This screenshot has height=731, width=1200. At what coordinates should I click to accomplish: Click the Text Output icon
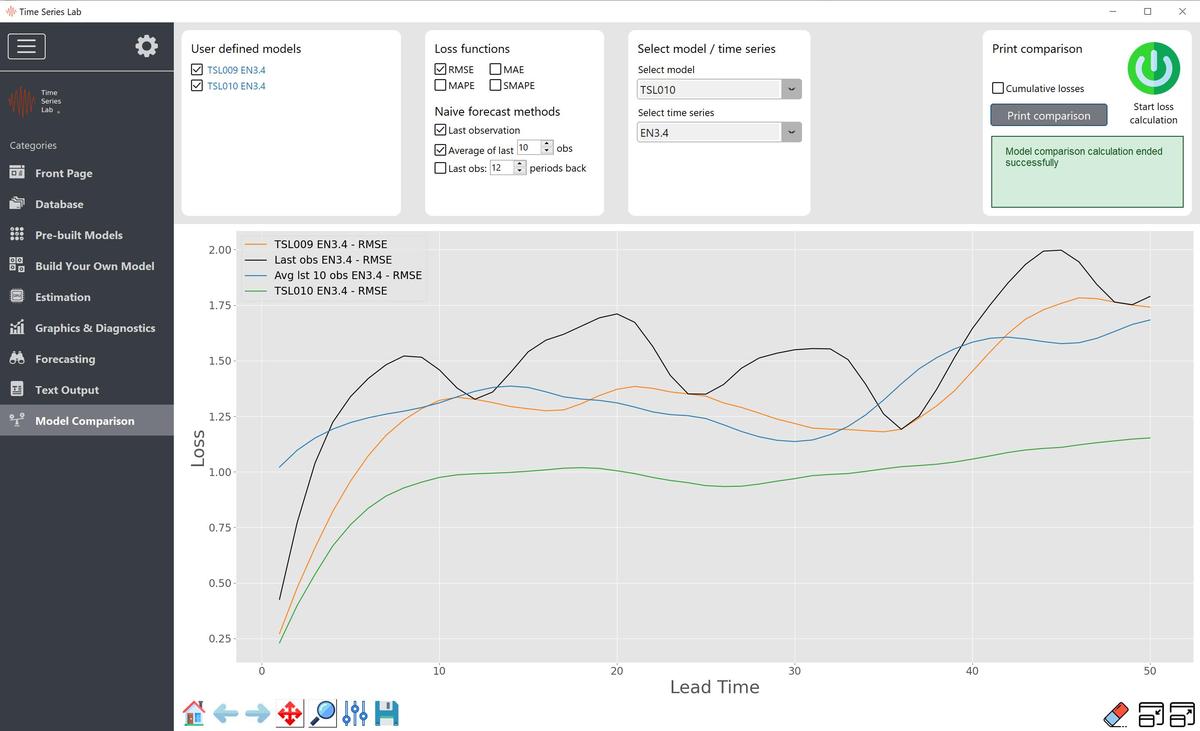tap(17, 390)
